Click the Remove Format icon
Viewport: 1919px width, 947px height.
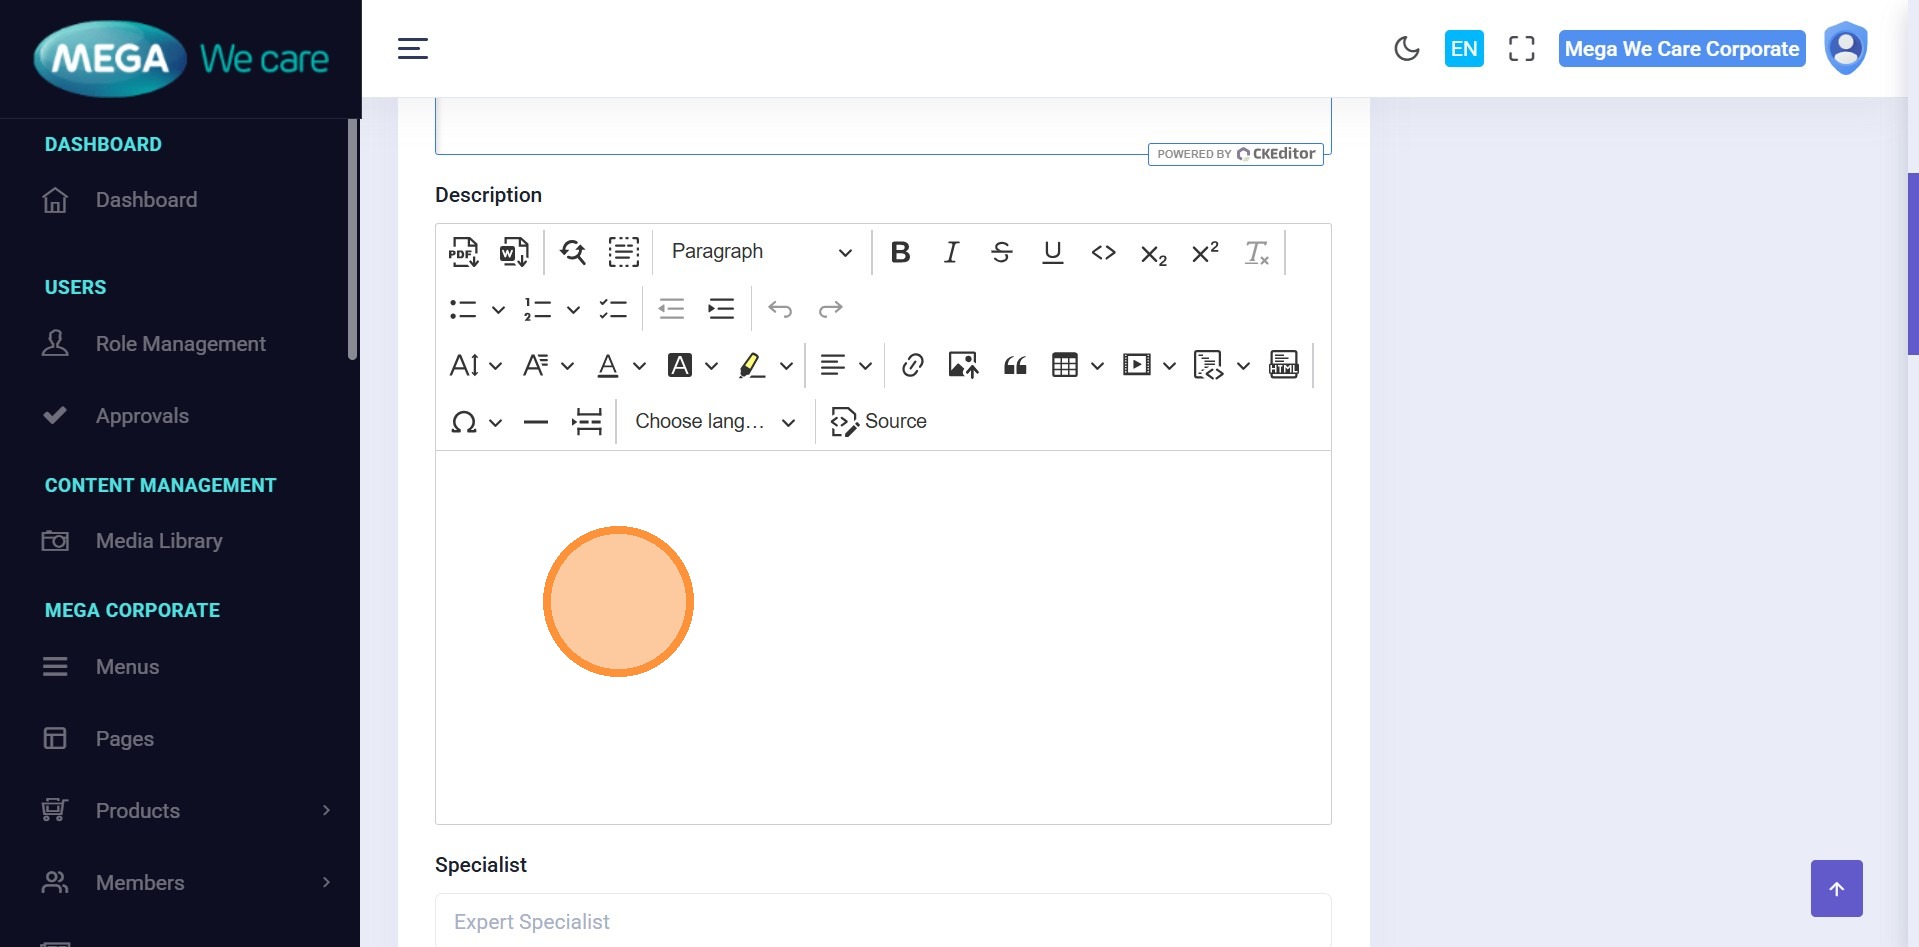click(x=1256, y=252)
